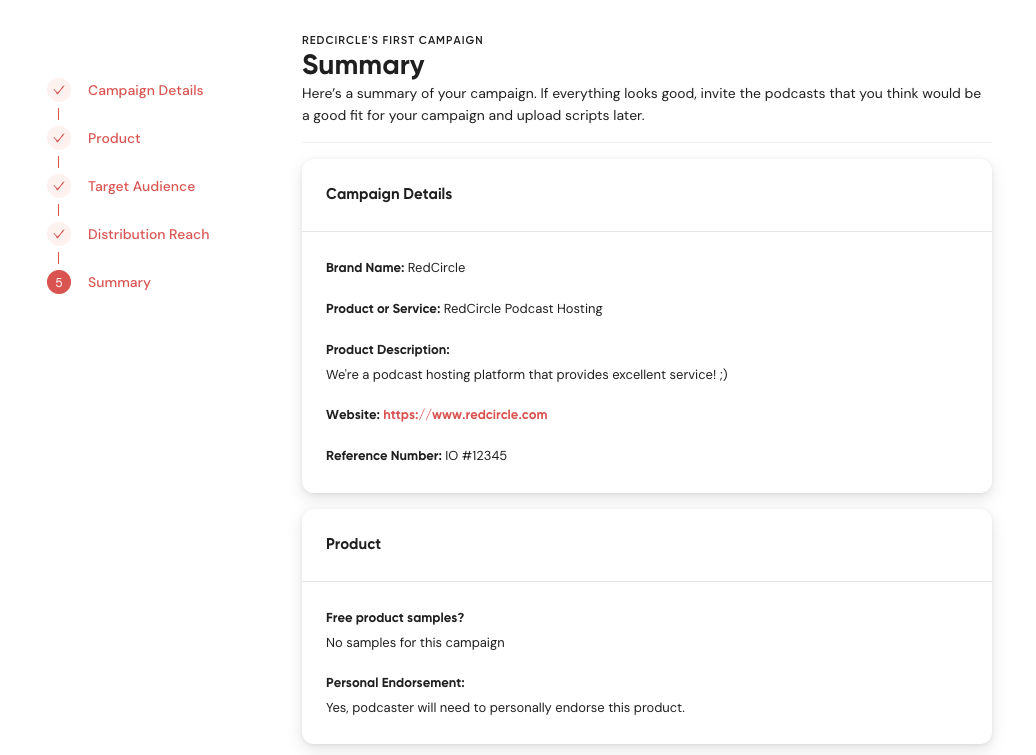
Task: Click the step 5 Summary circle icon
Action: [59, 282]
